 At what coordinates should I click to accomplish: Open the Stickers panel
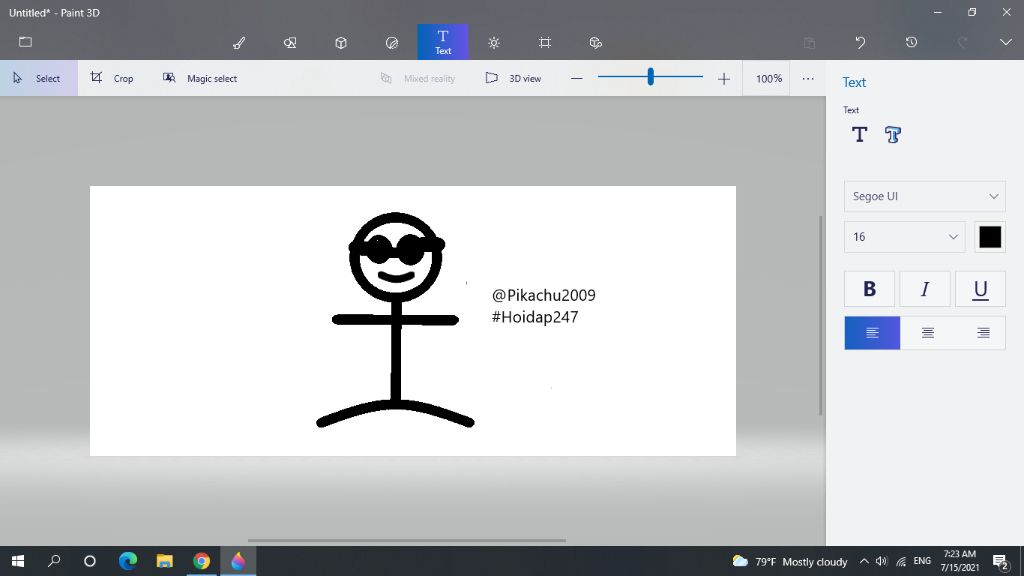(x=391, y=42)
